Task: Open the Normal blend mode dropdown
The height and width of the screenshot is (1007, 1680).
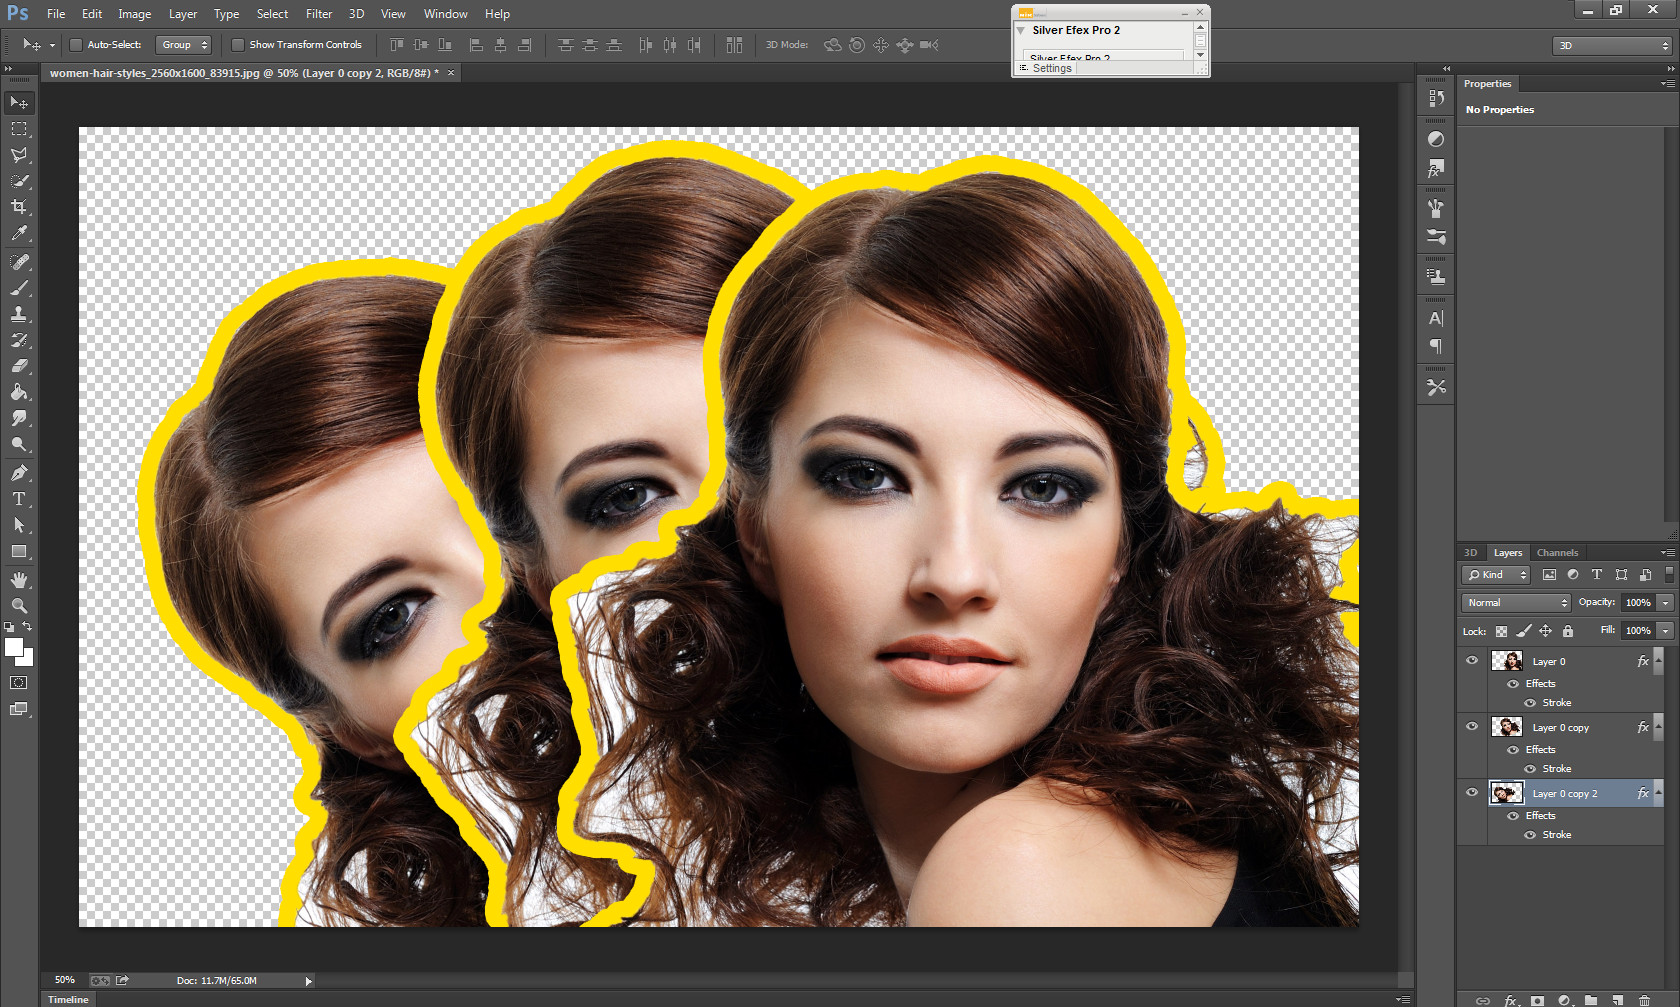Action: point(1516,602)
